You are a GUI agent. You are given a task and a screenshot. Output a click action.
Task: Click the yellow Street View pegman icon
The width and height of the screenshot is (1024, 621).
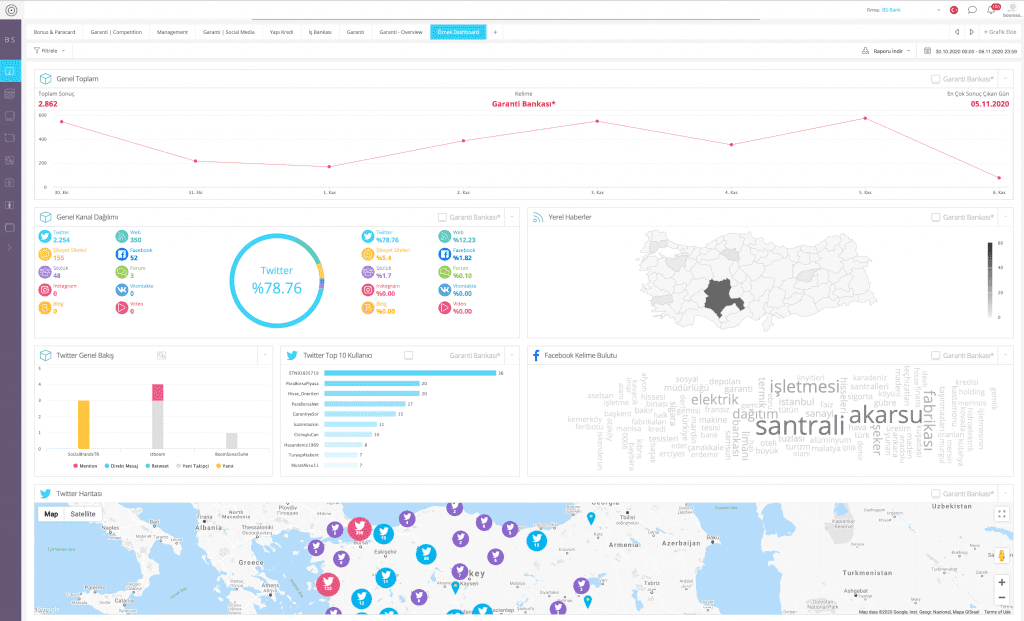(1001, 556)
